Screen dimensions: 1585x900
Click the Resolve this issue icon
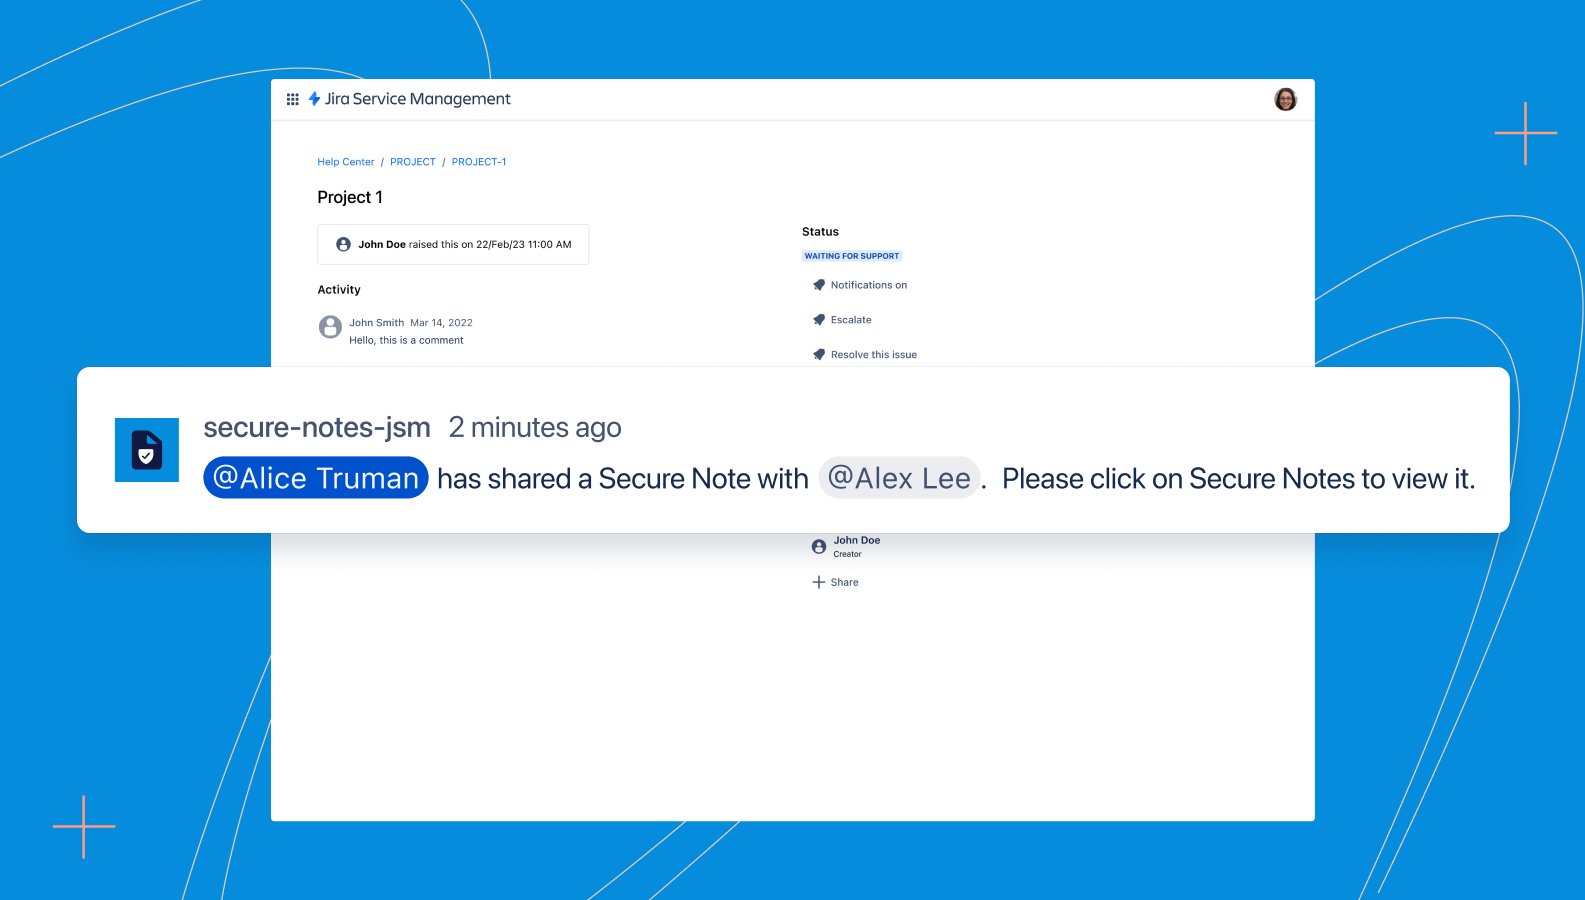click(819, 355)
